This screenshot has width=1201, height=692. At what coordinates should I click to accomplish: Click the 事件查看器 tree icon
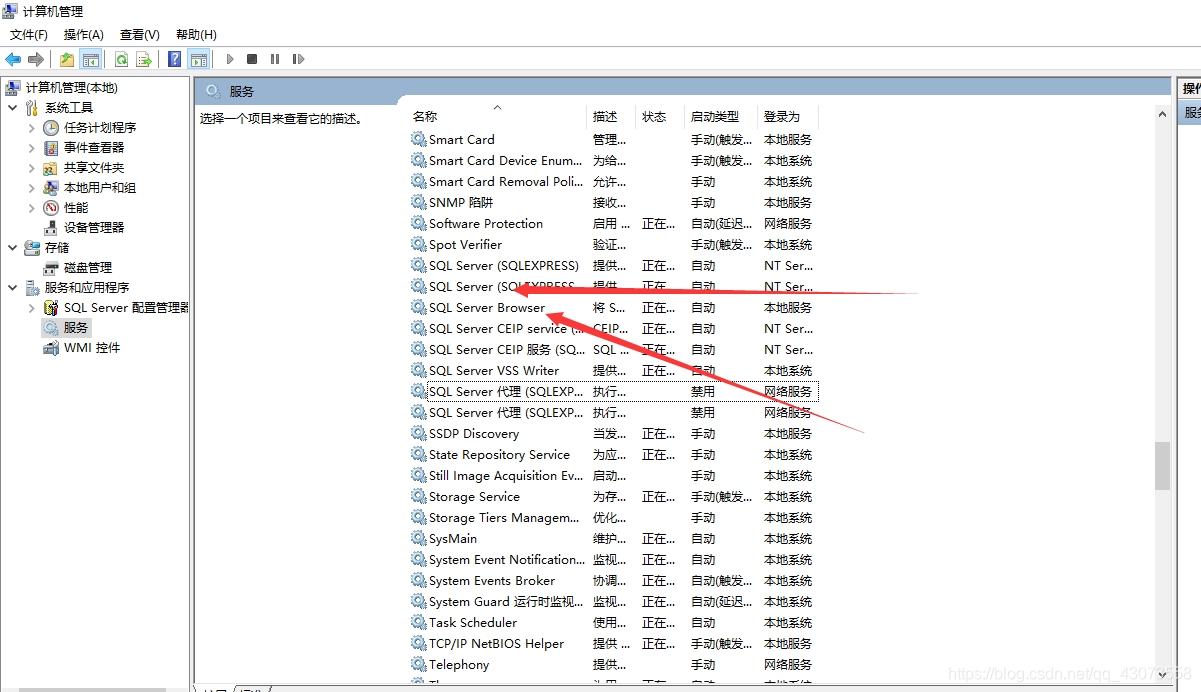coord(51,148)
